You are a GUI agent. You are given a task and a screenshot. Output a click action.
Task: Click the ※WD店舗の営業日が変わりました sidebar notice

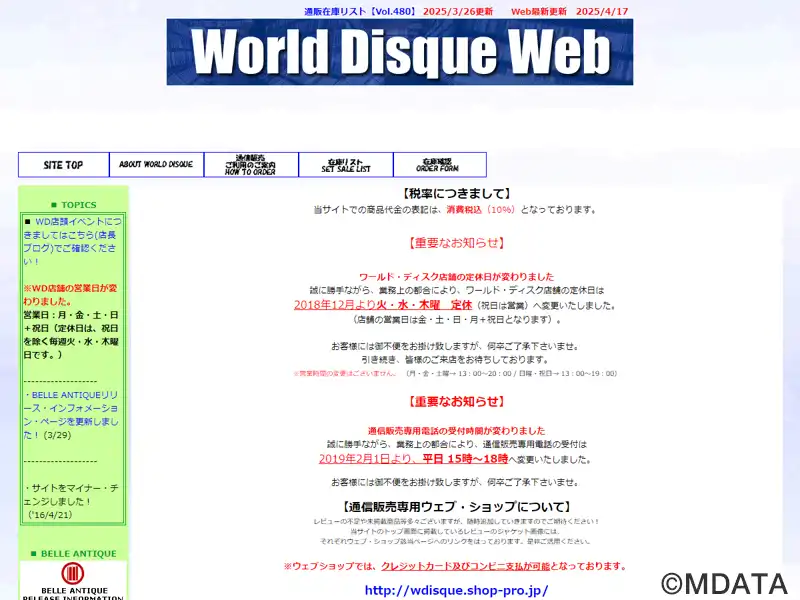(70, 295)
